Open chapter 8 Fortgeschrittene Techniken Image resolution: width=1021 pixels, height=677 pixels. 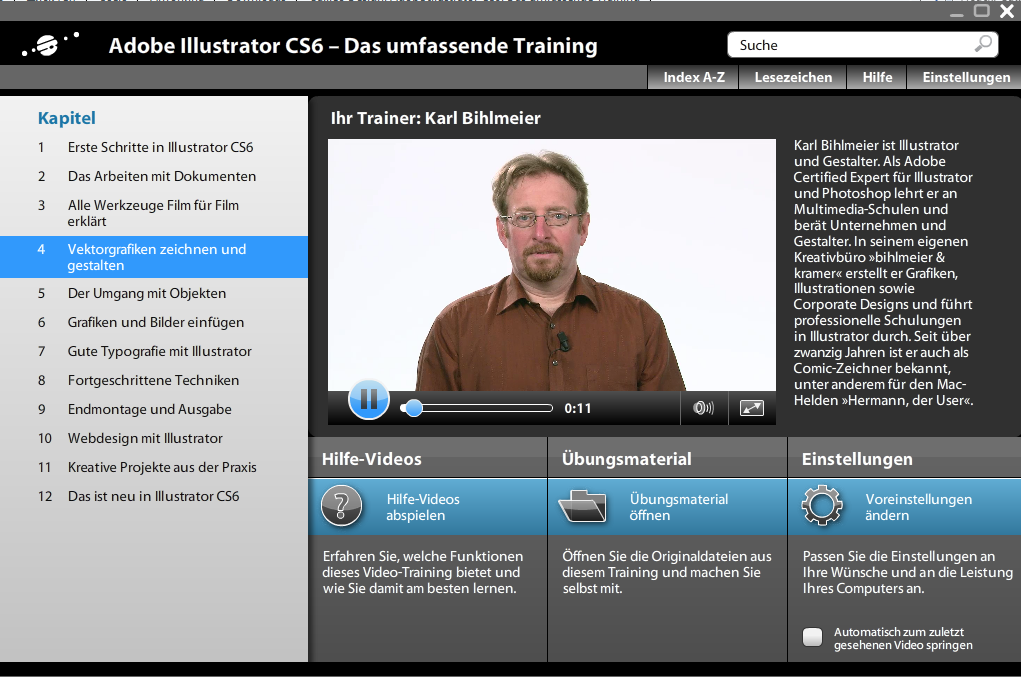click(x=154, y=380)
